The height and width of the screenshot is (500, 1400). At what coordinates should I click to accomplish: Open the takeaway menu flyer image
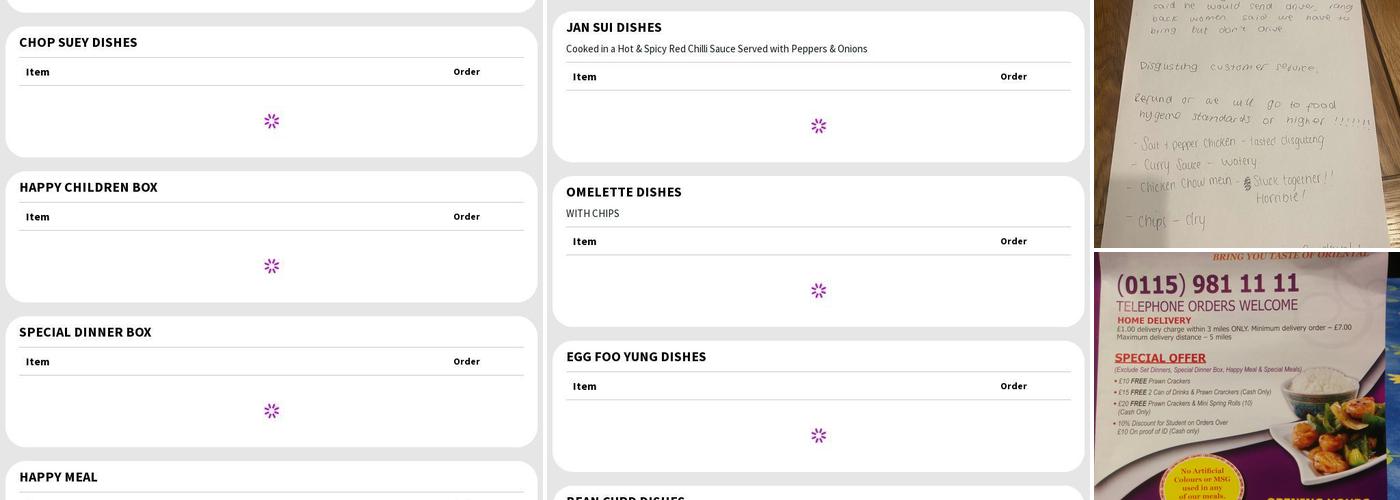coord(1246,376)
